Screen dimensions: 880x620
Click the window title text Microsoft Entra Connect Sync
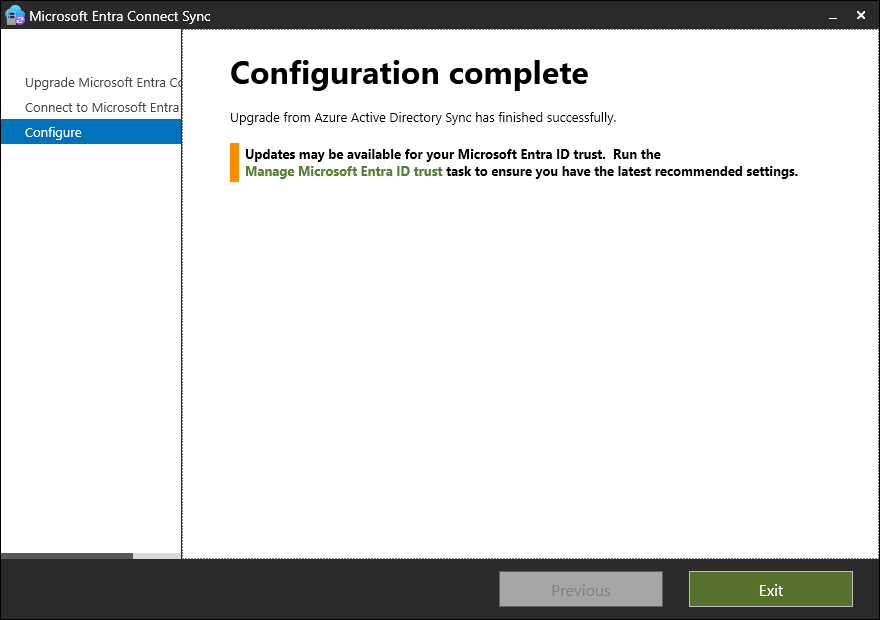point(120,16)
